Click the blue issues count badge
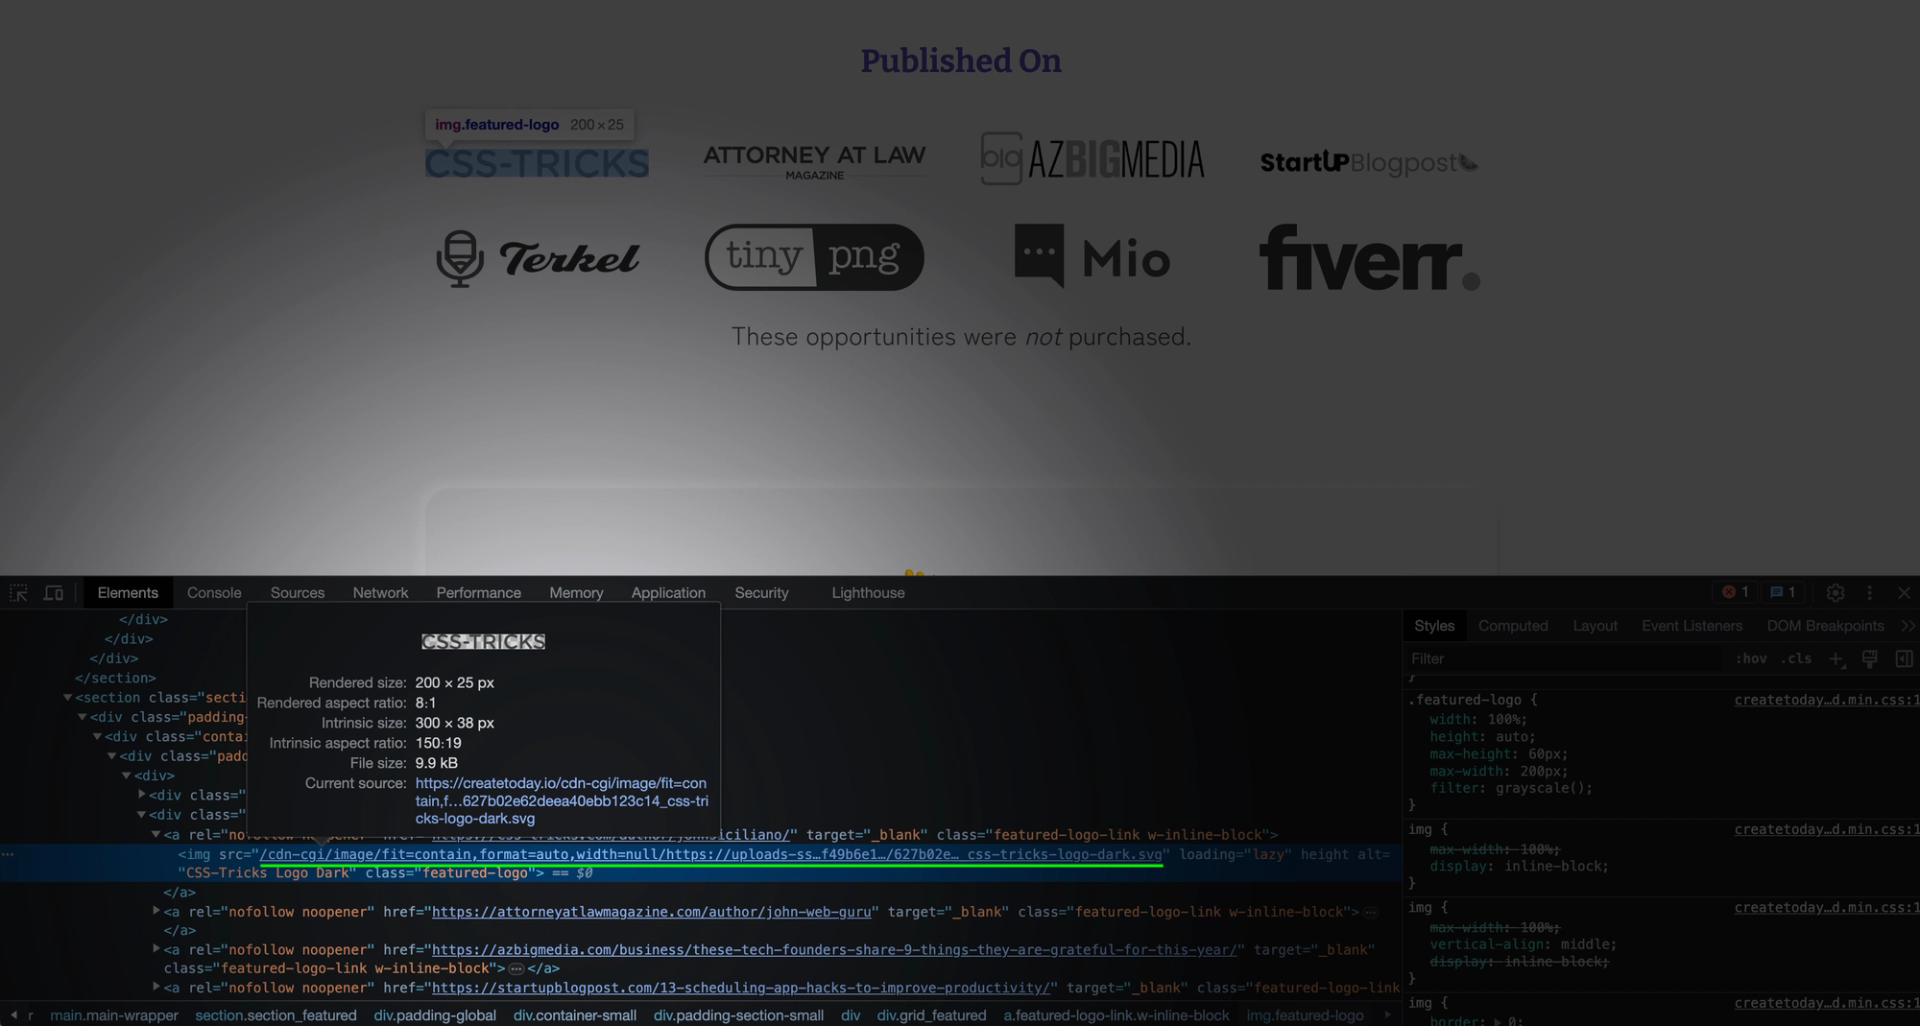This screenshot has height=1026, width=1920. pyautogui.click(x=1783, y=592)
